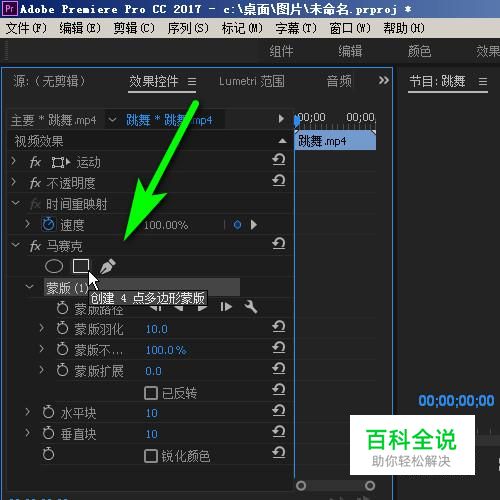Add keyframe for 速度
The width and height of the screenshot is (500, 500).
237,225
